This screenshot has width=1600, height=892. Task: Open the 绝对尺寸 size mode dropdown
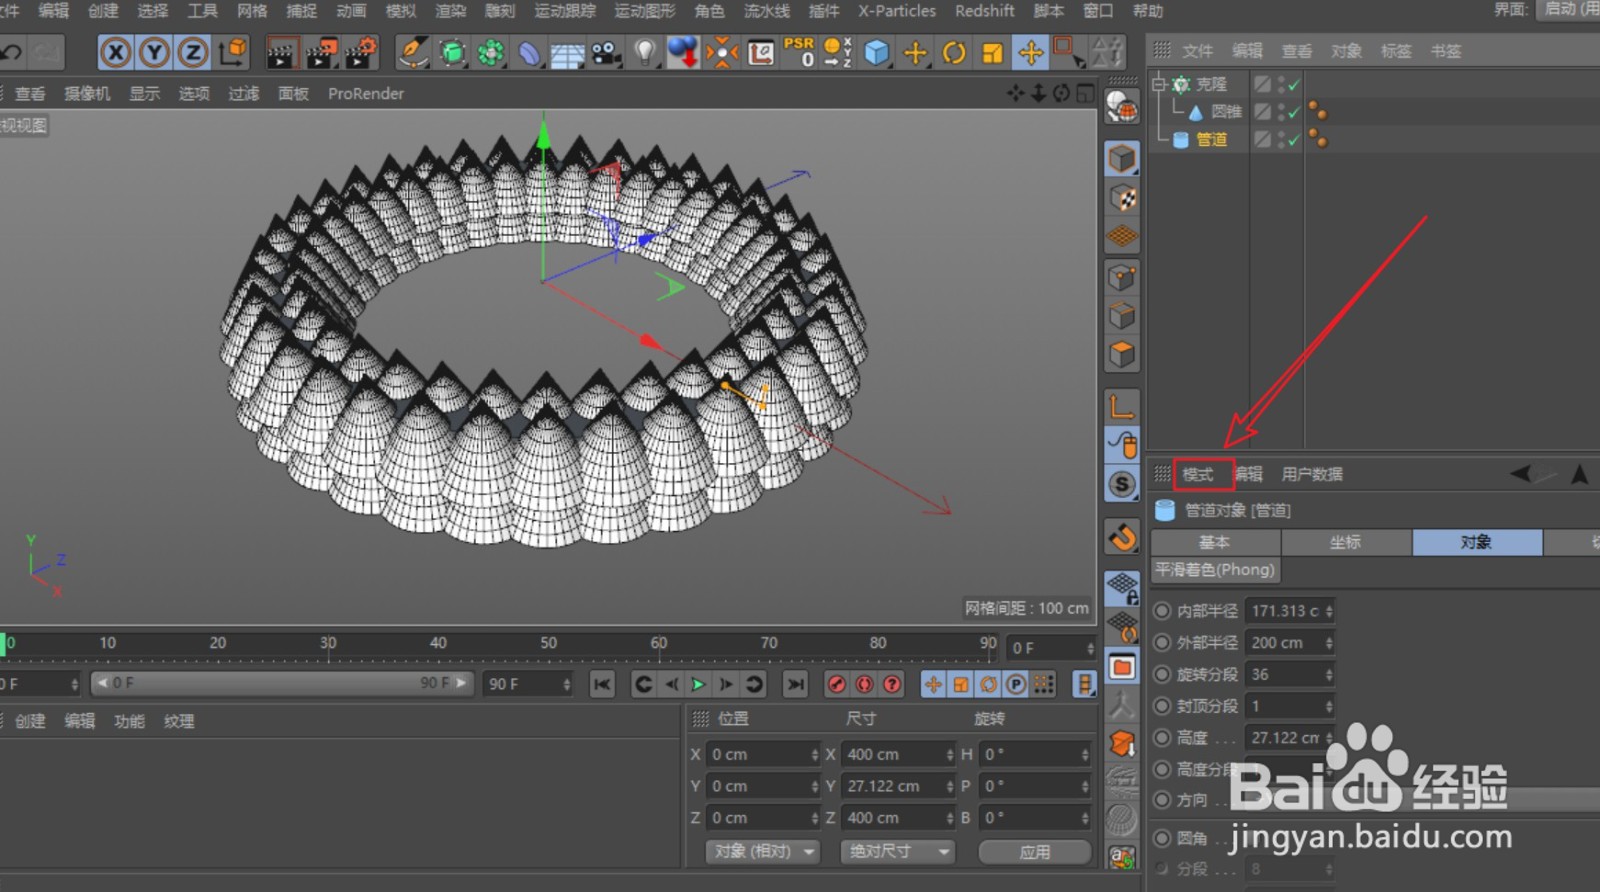point(897,851)
